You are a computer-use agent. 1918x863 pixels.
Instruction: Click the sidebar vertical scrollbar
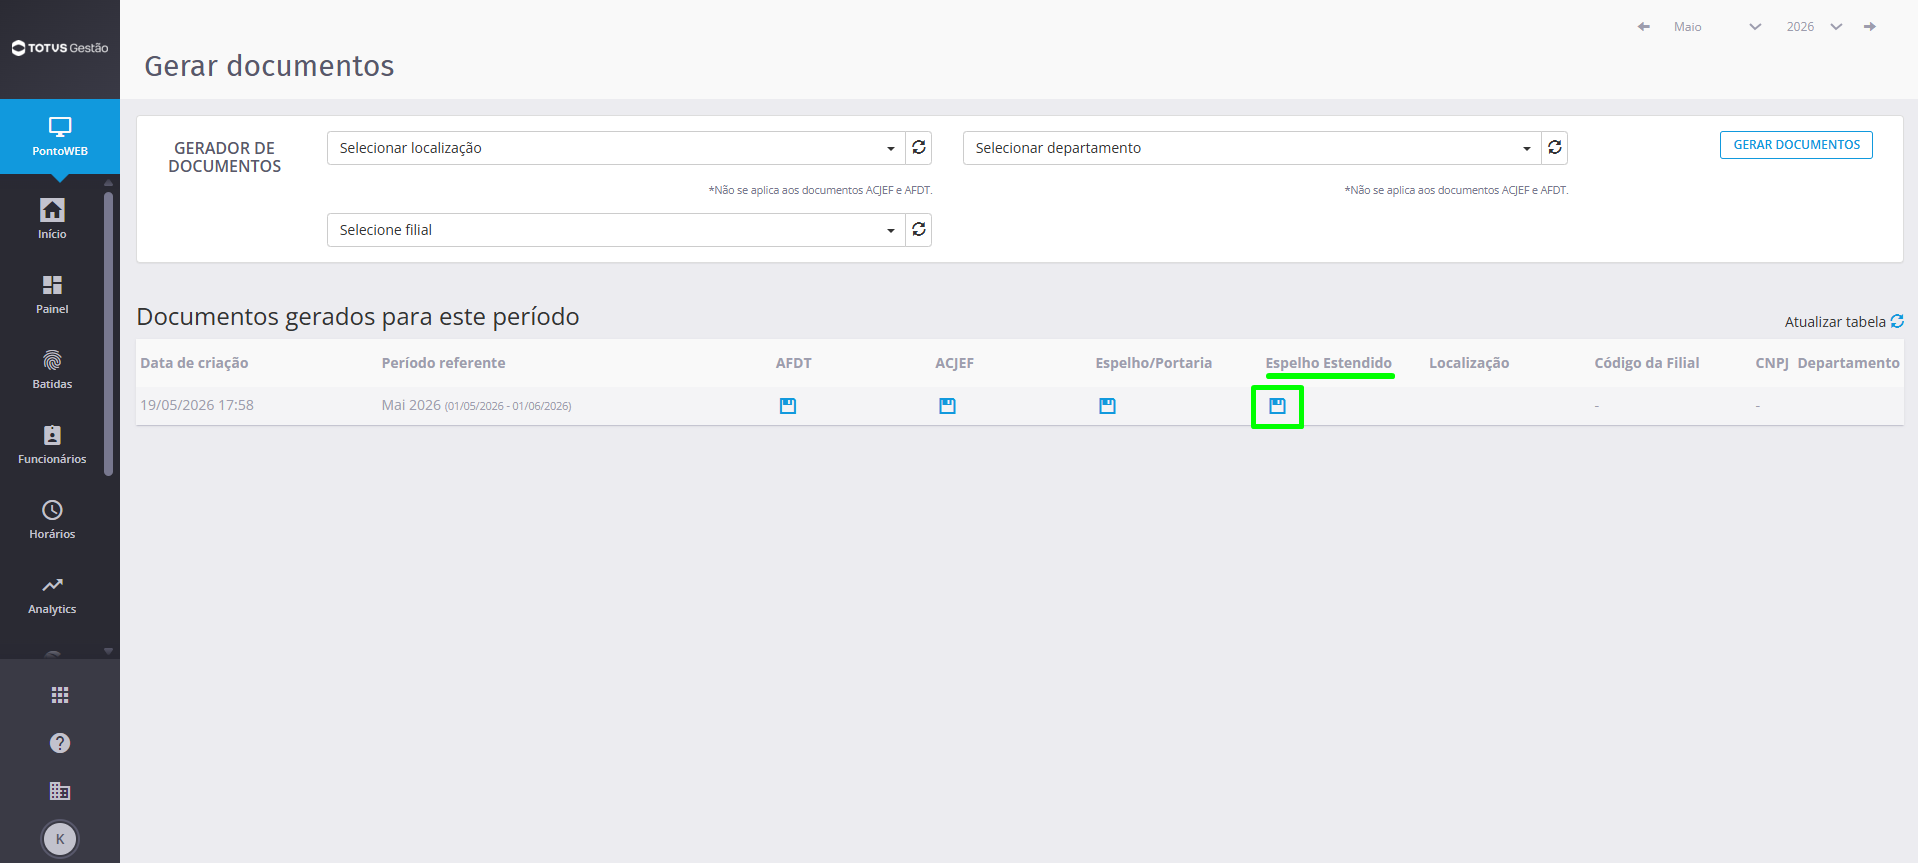coord(108,333)
